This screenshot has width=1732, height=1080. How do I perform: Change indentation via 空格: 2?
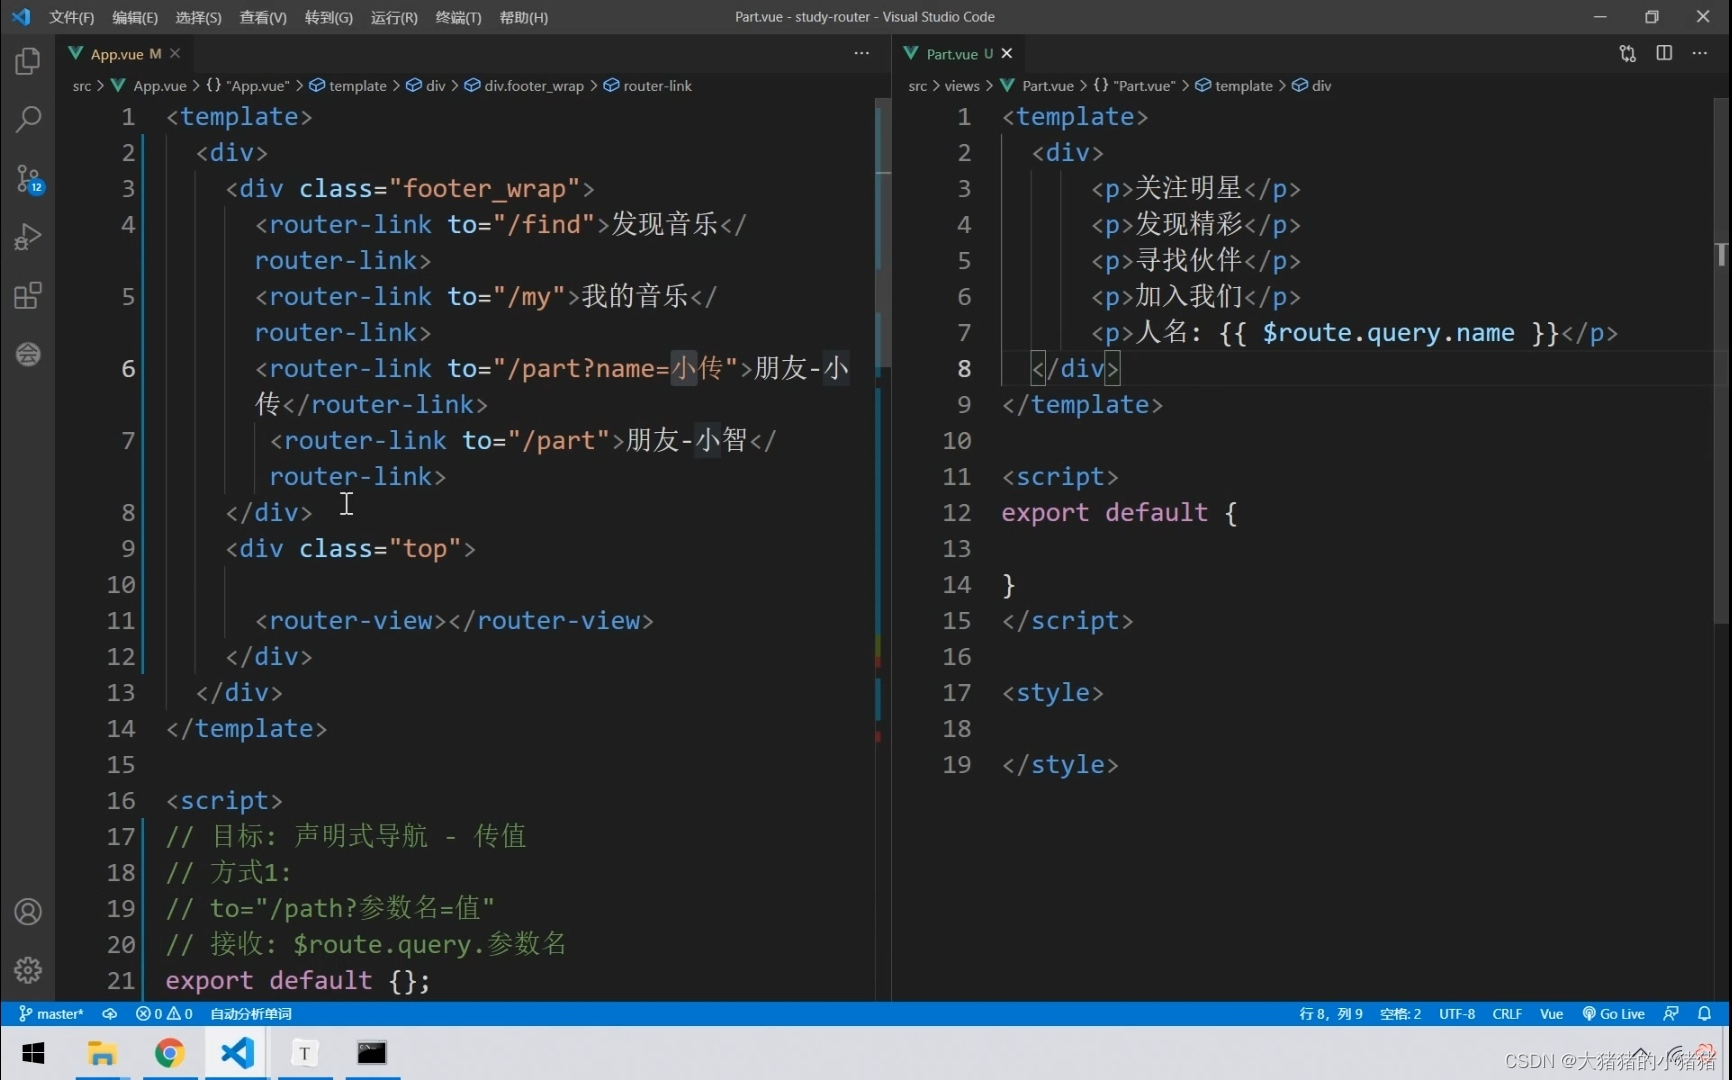point(1400,1014)
